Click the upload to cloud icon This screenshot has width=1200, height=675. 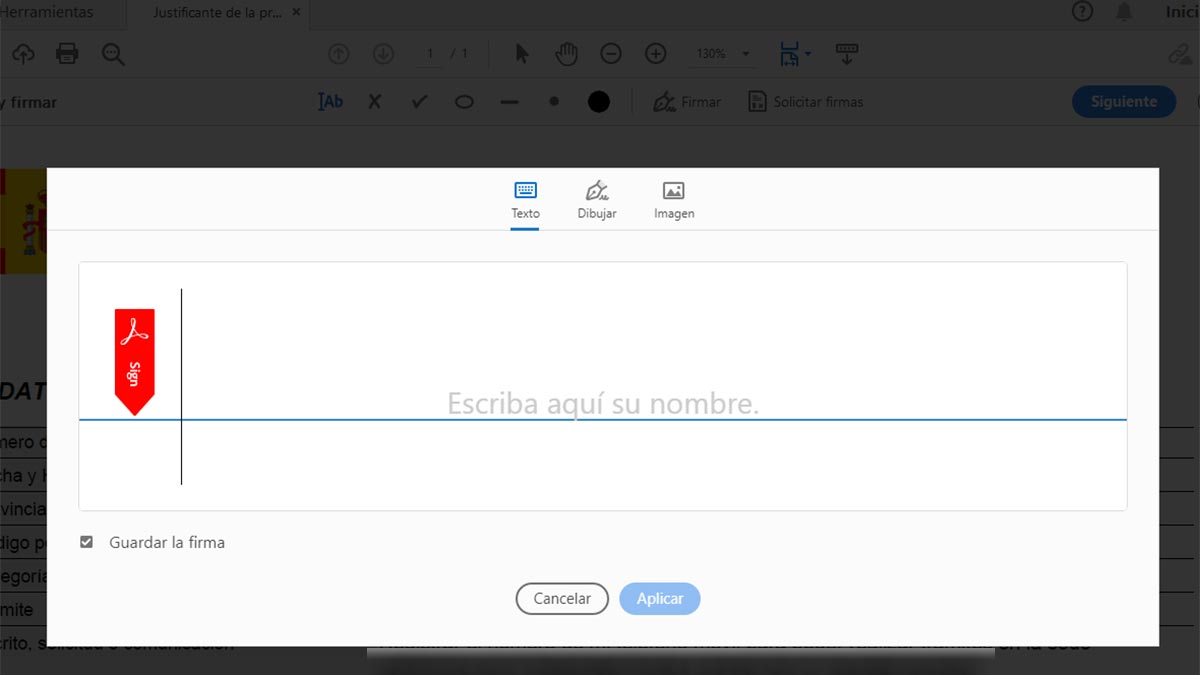[x=22, y=54]
